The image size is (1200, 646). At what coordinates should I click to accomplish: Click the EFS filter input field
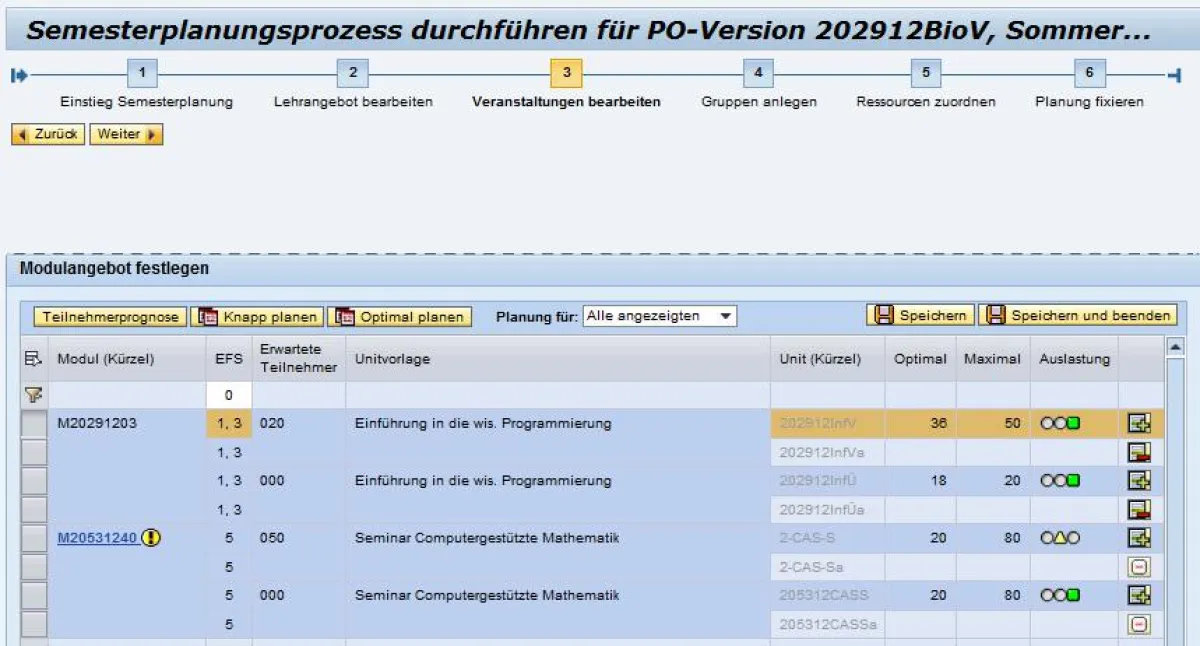point(228,395)
